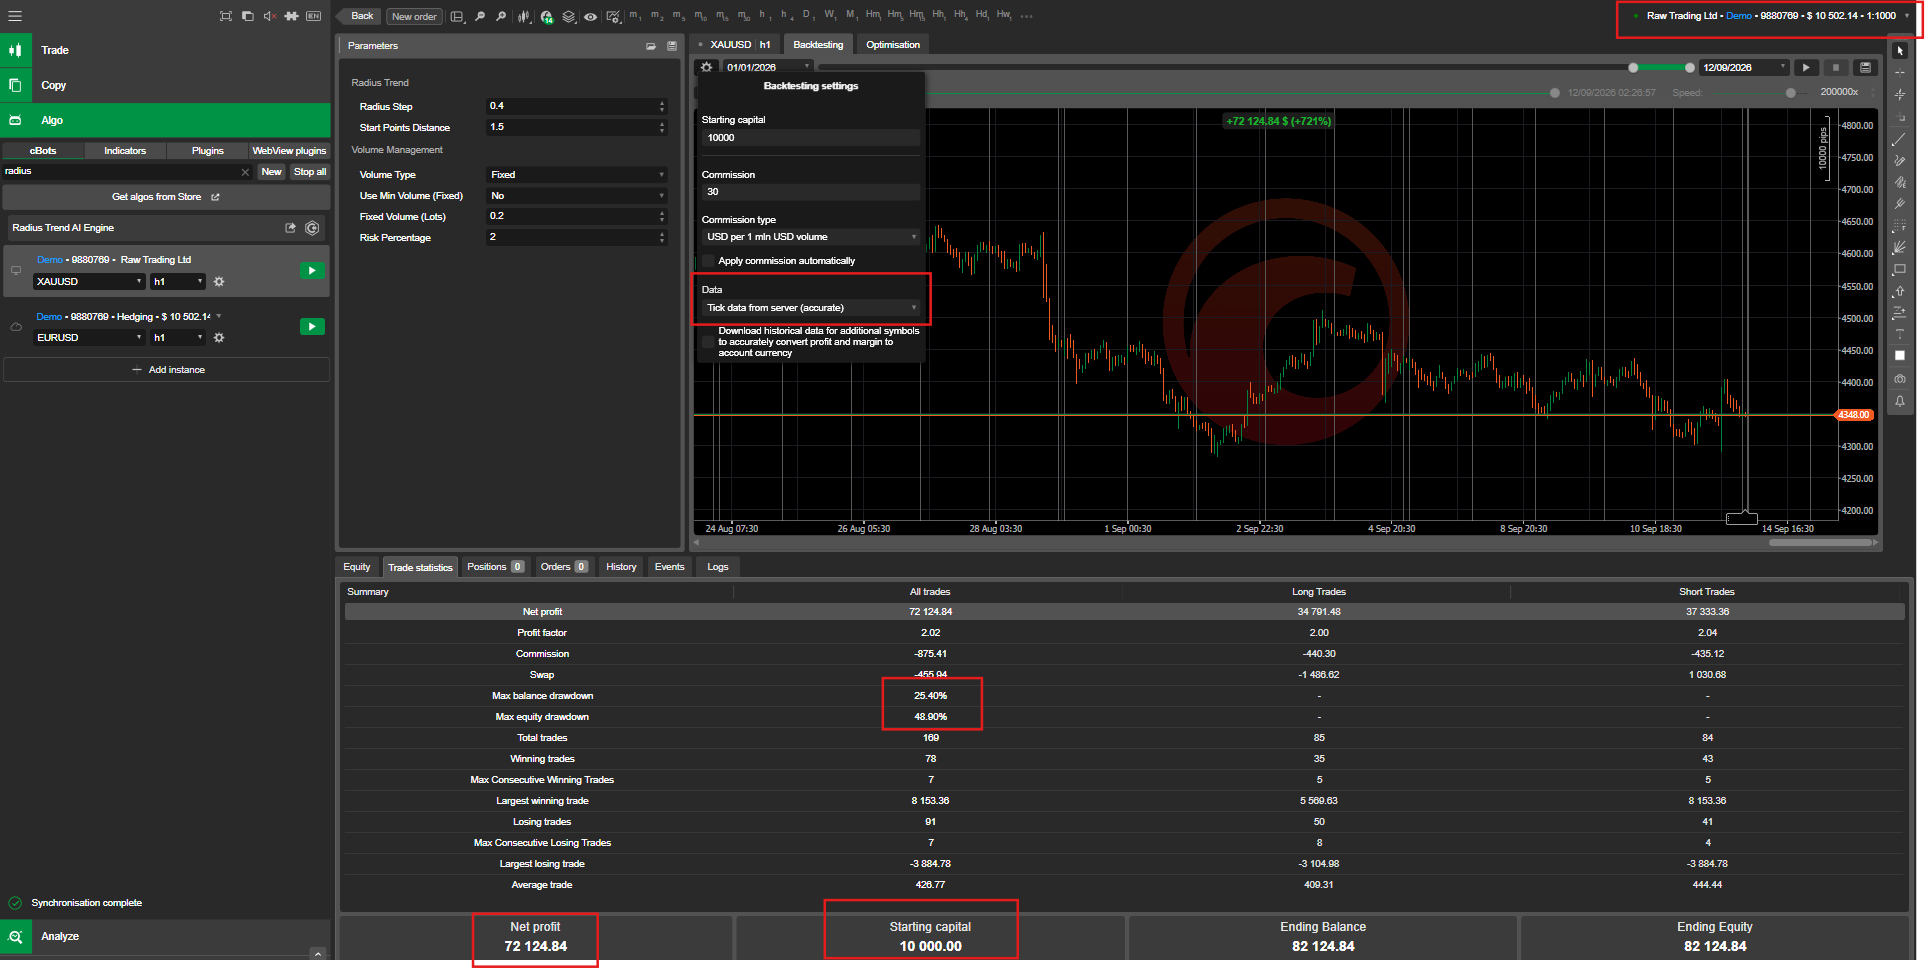Open the plugins puzzle icon in top bar

click(291, 16)
